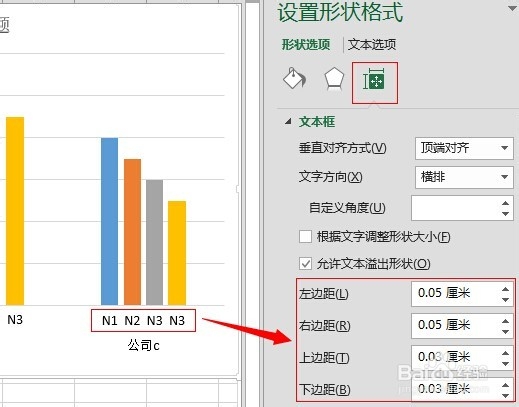Click the N3 label under the left yellow bar
Screen dimensions: 519x407
tap(15, 320)
